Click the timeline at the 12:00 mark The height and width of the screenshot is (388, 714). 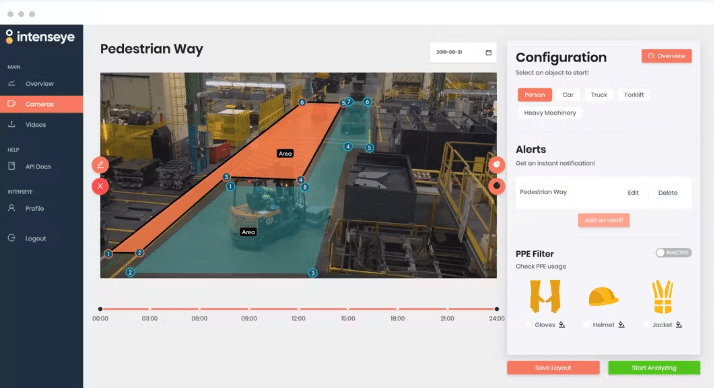(x=299, y=309)
